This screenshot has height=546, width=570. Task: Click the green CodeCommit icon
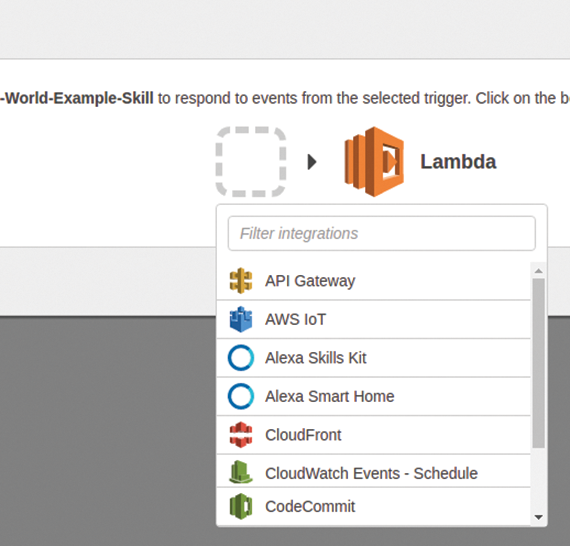[x=241, y=506]
